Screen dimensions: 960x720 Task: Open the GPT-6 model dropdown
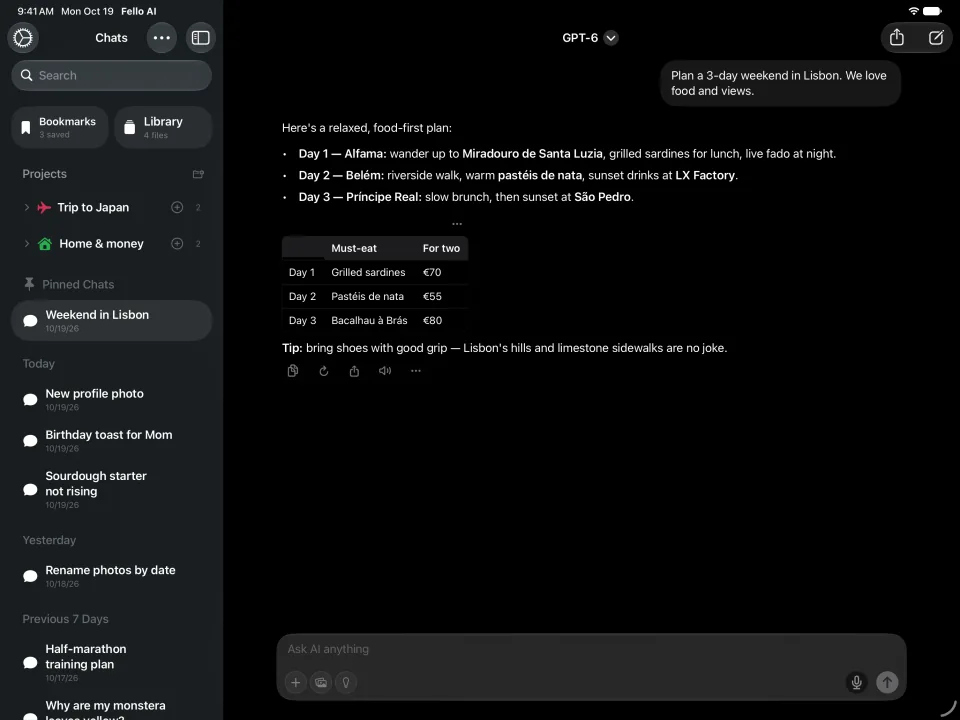590,38
